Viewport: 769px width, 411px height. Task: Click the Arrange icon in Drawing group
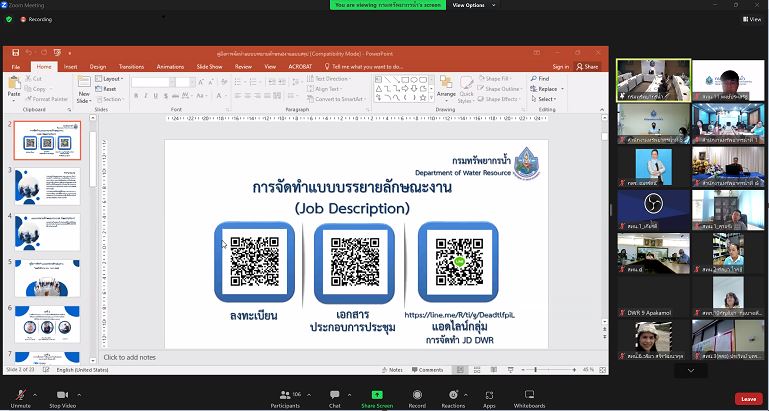[x=446, y=82]
